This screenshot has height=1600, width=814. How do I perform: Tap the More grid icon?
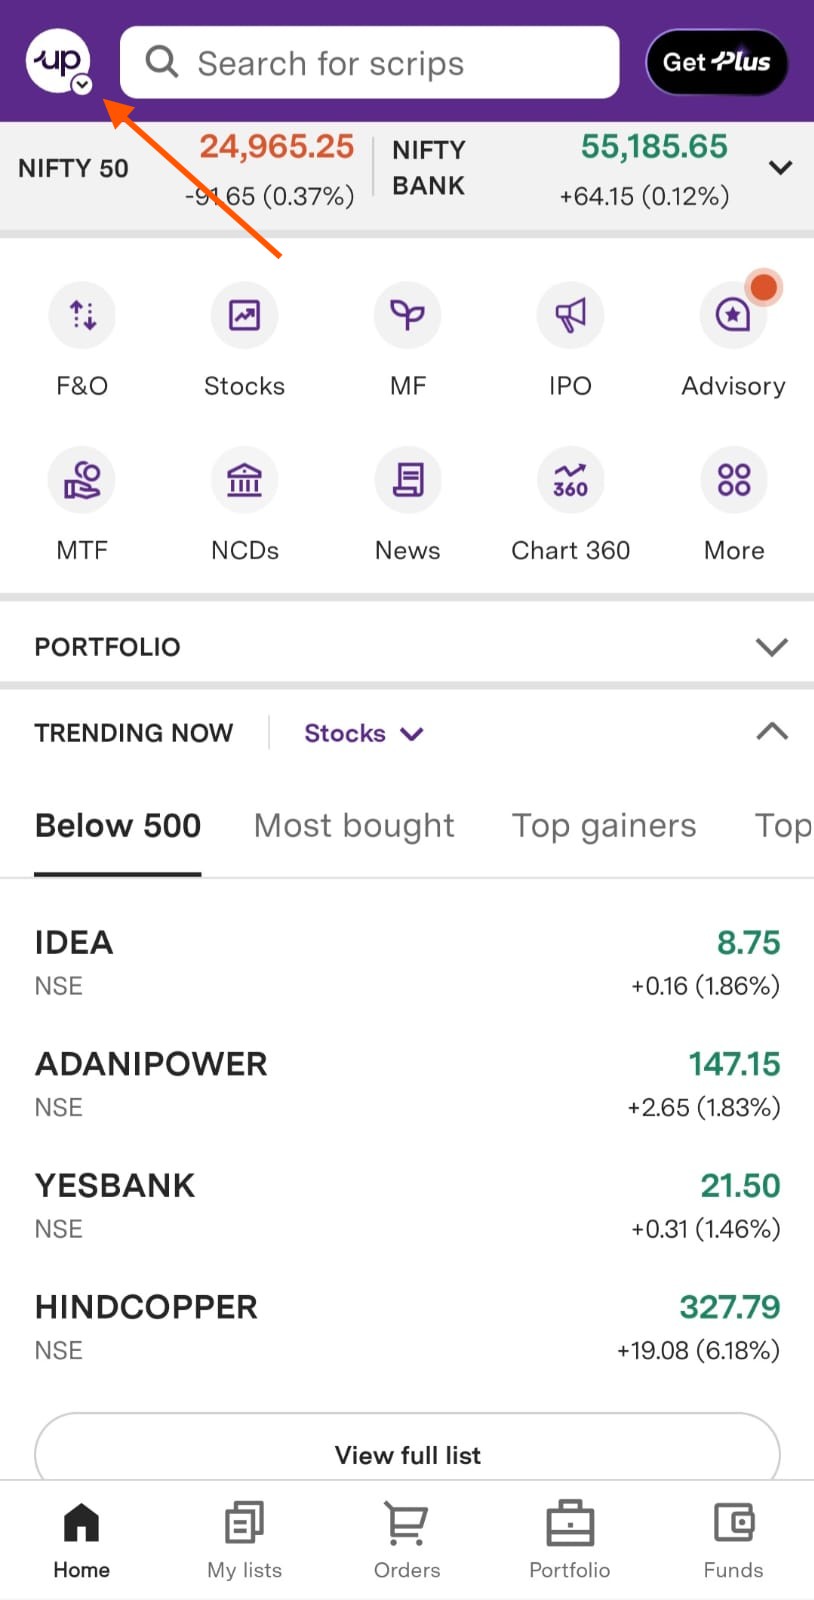pyautogui.click(x=733, y=481)
